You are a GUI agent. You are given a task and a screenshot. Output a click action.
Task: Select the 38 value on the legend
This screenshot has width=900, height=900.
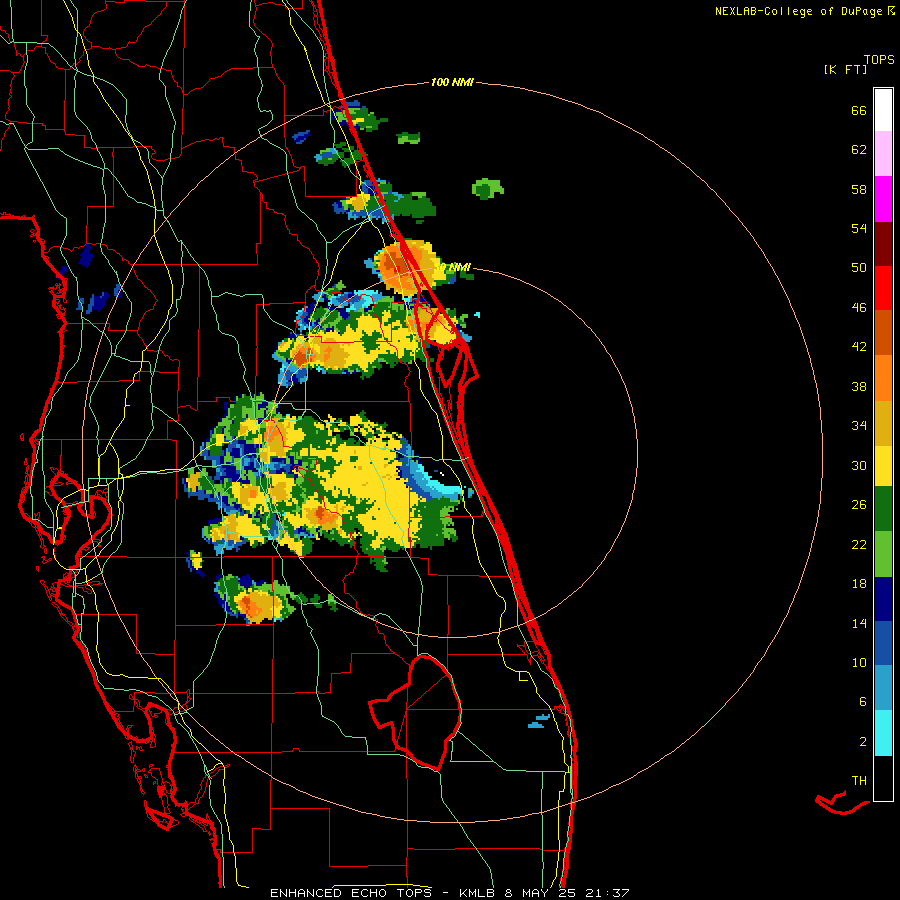pyautogui.click(x=859, y=386)
